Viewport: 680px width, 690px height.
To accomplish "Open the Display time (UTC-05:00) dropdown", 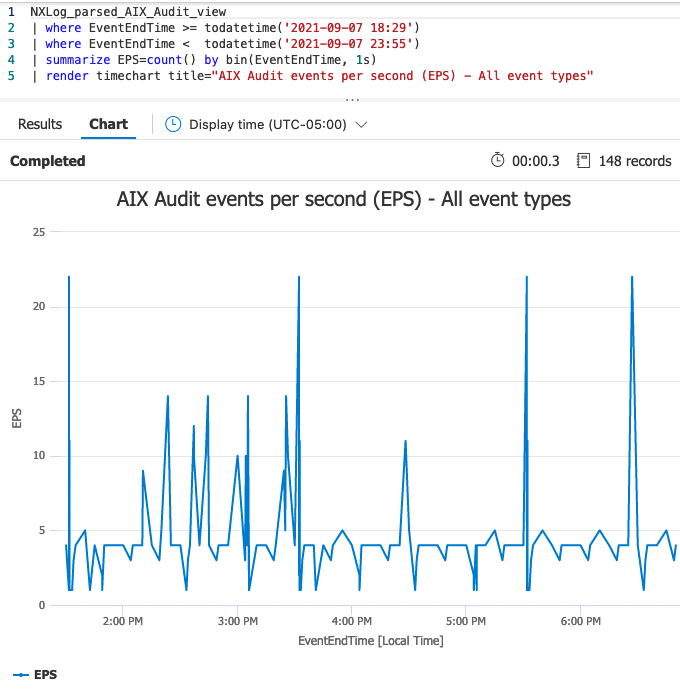I will (267, 124).
